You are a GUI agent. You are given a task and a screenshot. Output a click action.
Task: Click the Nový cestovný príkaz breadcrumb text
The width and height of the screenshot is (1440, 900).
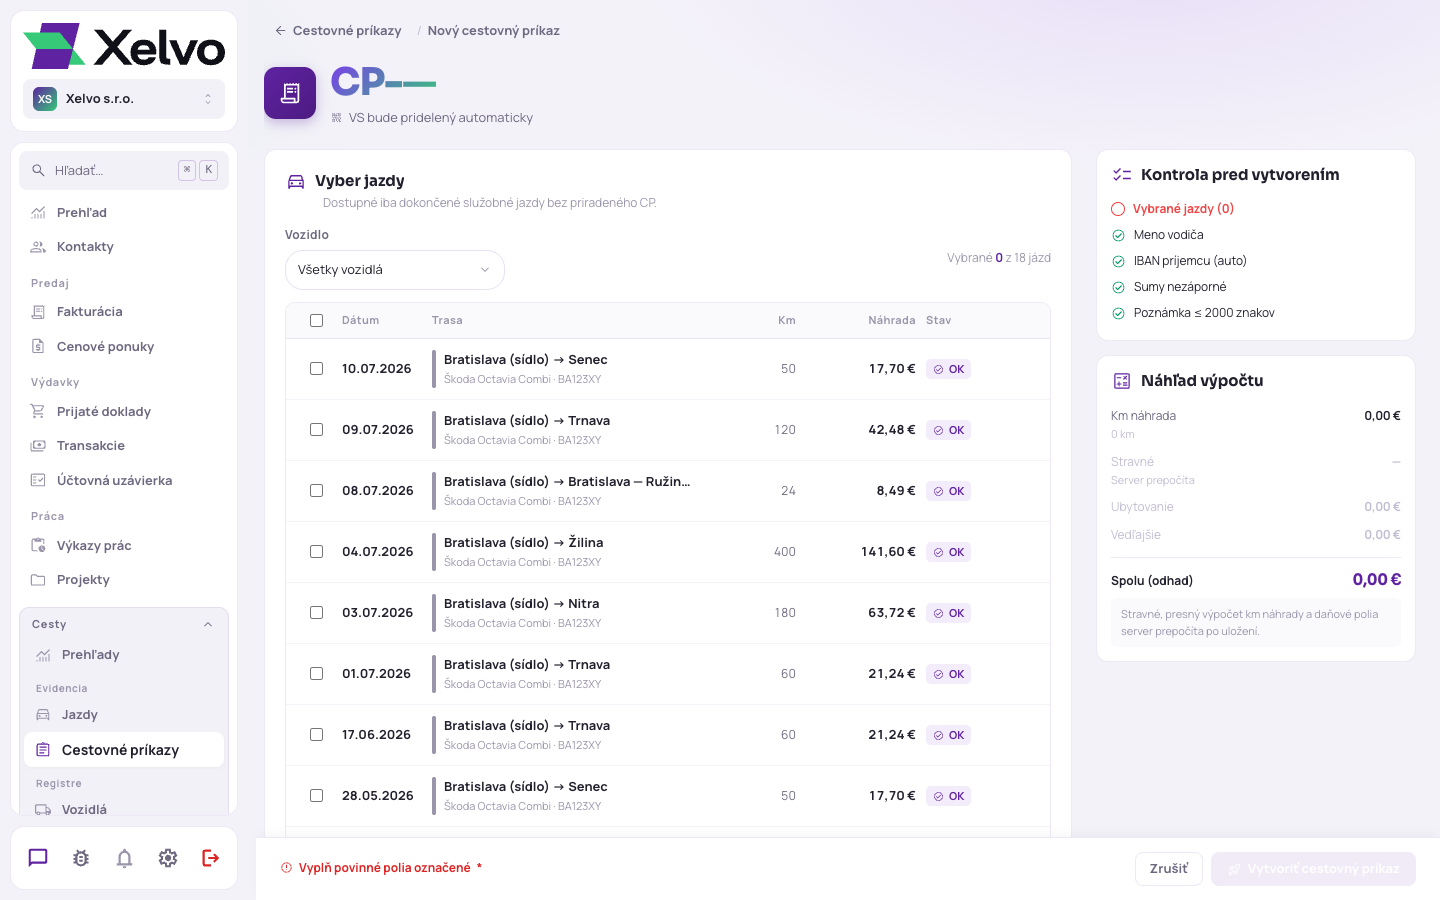click(x=494, y=31)
